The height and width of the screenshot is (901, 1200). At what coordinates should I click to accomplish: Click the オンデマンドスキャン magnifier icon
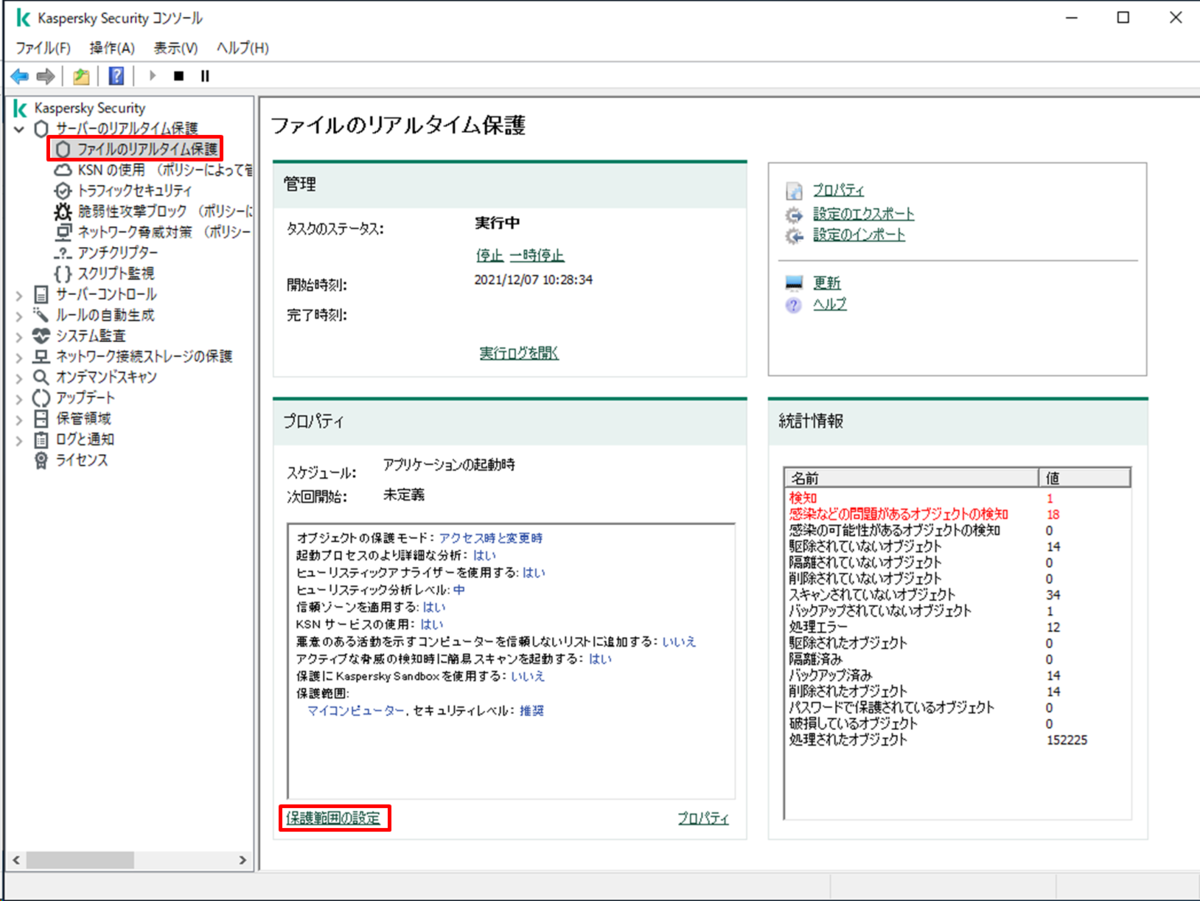[41, 377]
